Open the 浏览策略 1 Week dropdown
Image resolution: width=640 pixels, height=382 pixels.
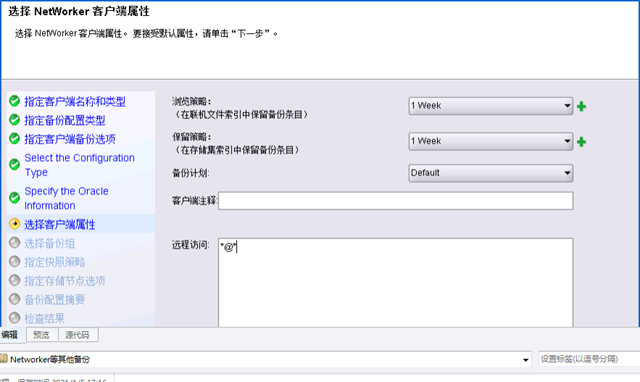pos(491,106)
